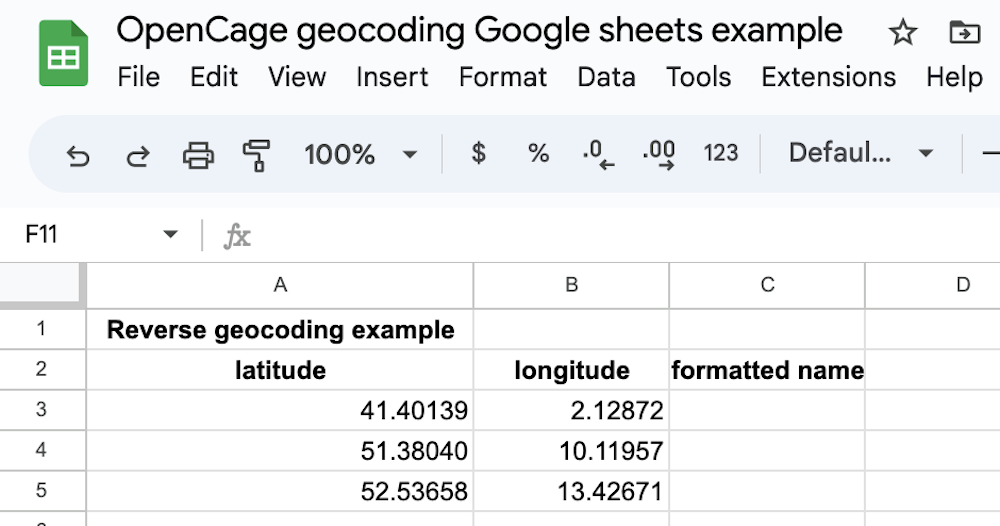Select cell with 13.42671
This screenshot has height=526, width=1000.
coord(571,490)
